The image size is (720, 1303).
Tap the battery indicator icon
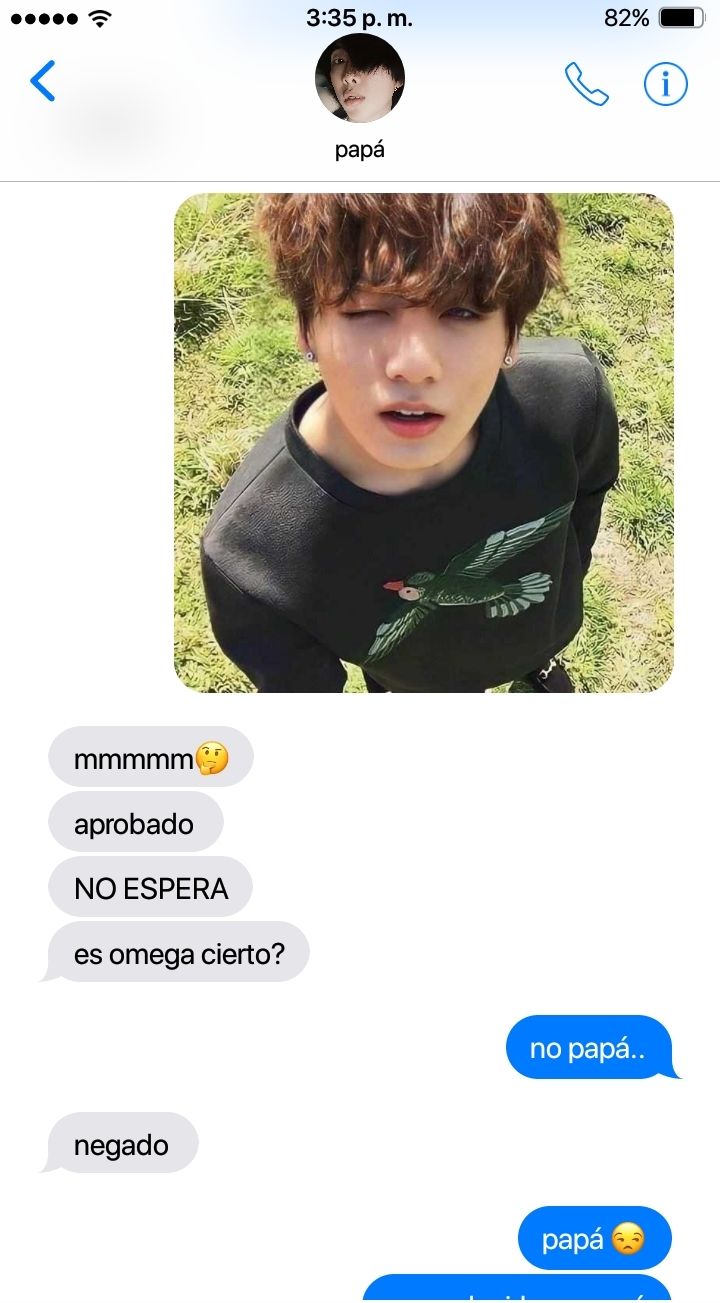682,18
